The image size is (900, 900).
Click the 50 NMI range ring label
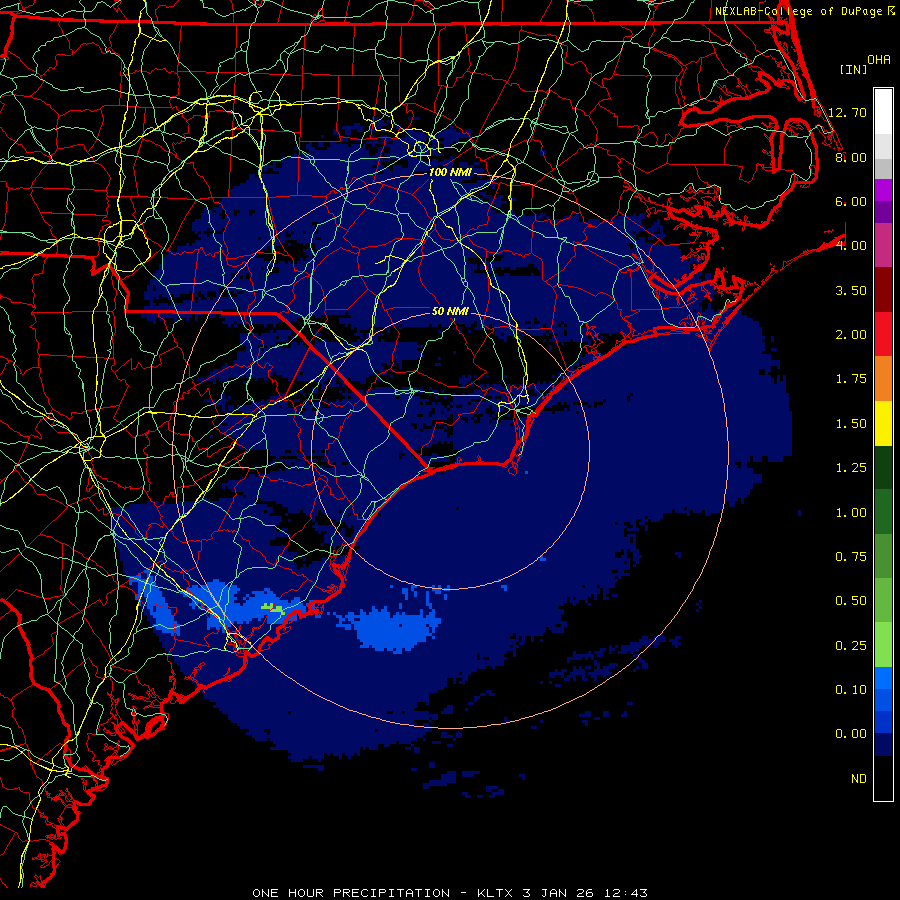tap(450, 311)
